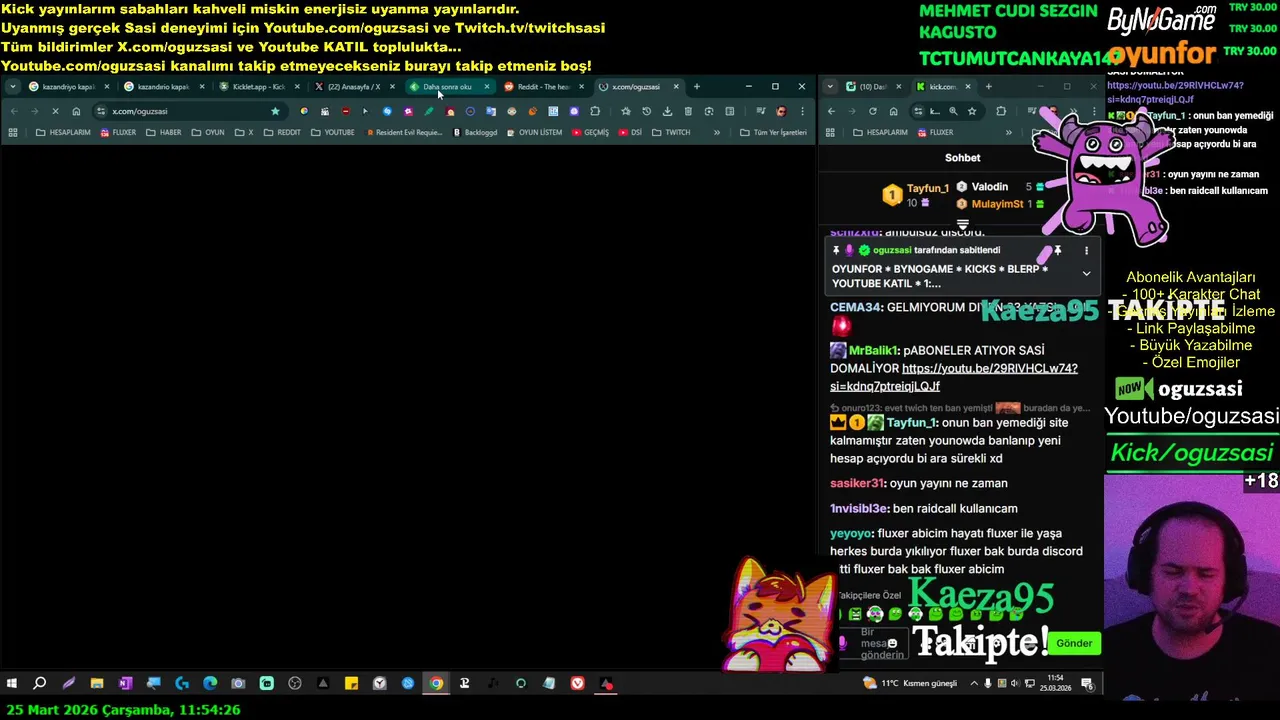Open the notification center icon
Screen dimensions: 1280x720
pos(1087,683)
